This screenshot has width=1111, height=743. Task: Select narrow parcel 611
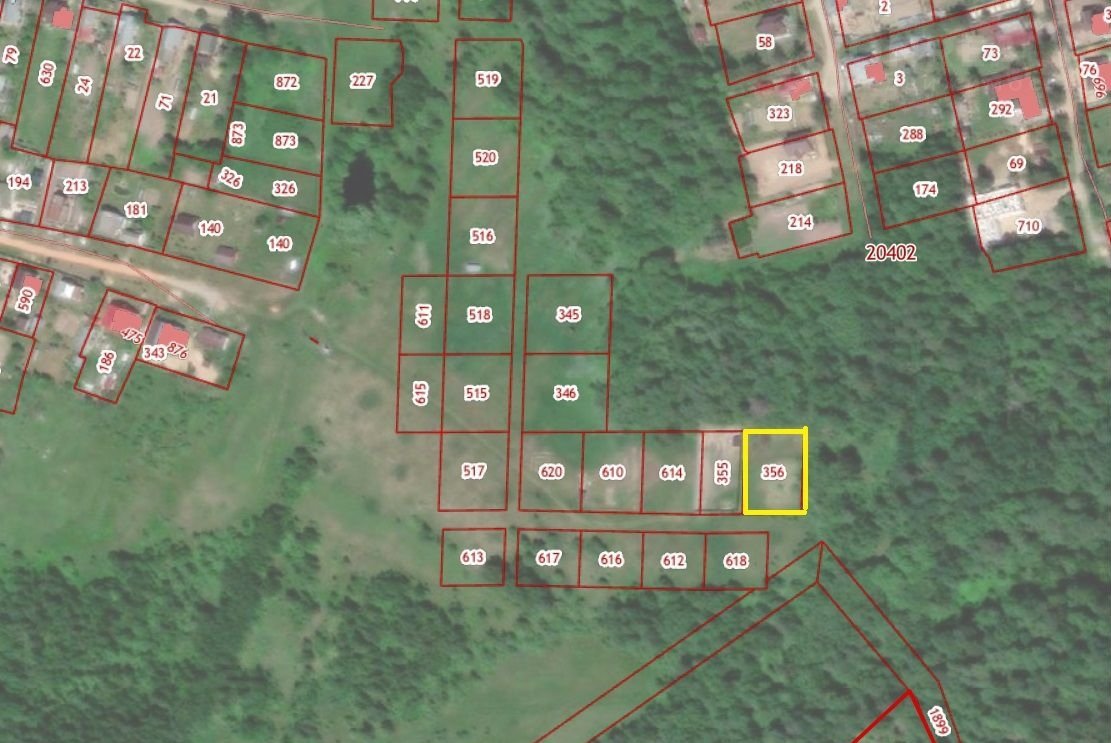[423, 314]
